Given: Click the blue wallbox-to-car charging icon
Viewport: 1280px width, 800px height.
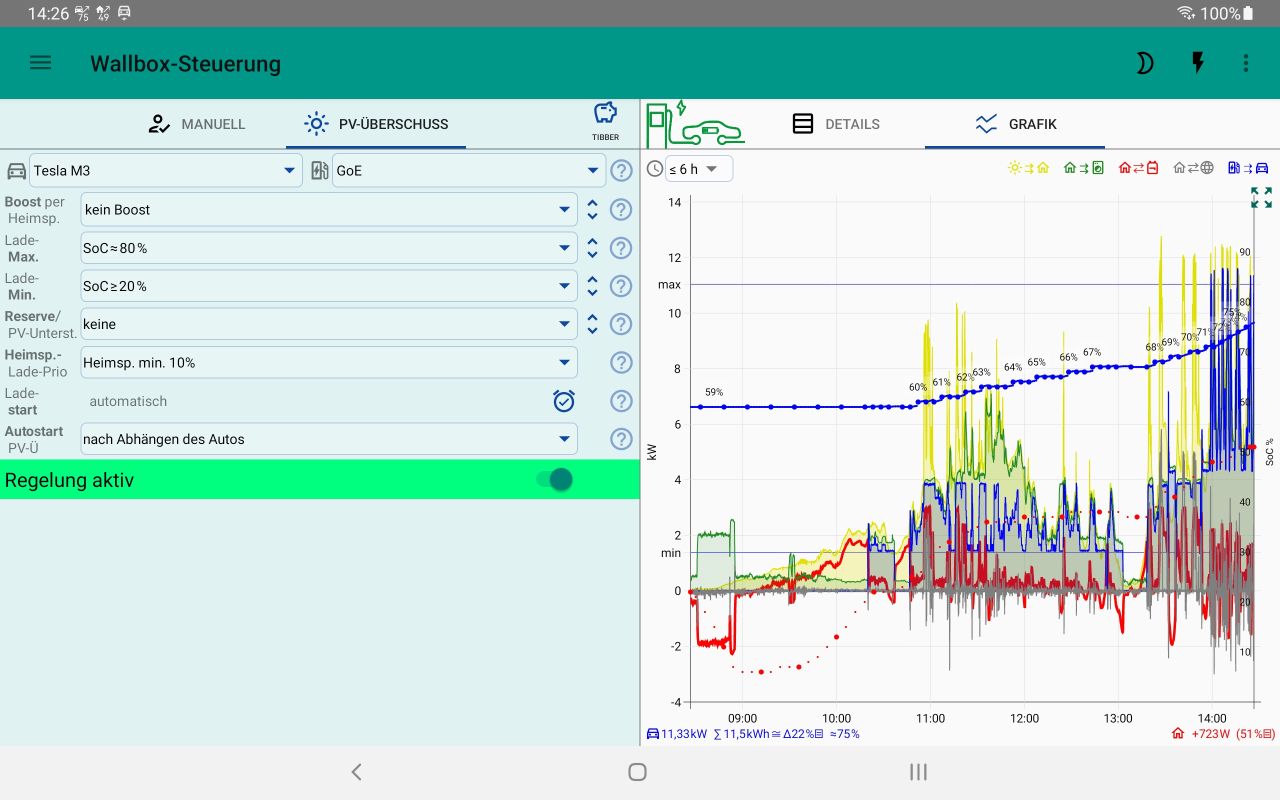Looking at the screenshot, I should click(1248, 167).
